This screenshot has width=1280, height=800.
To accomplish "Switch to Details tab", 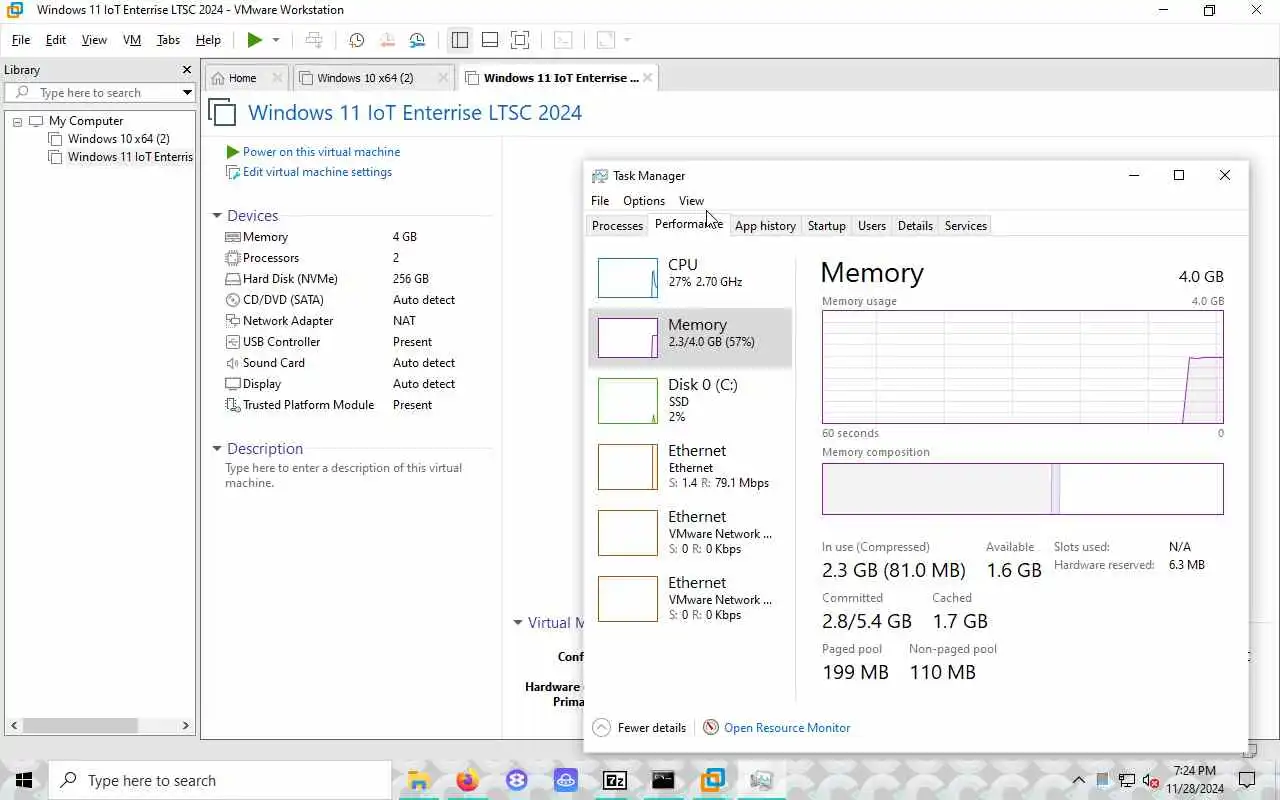I will 915,226.
